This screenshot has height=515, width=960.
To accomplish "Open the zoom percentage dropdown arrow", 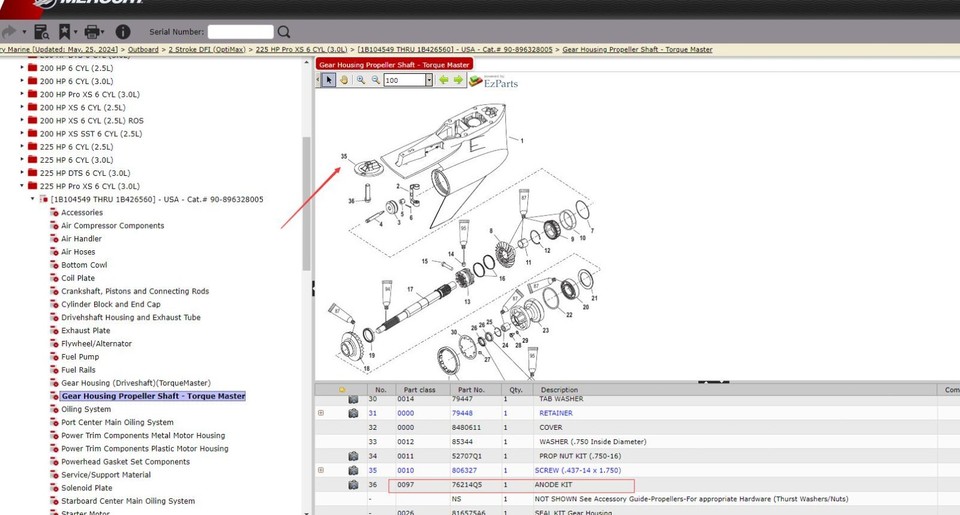I will [427, 80].
